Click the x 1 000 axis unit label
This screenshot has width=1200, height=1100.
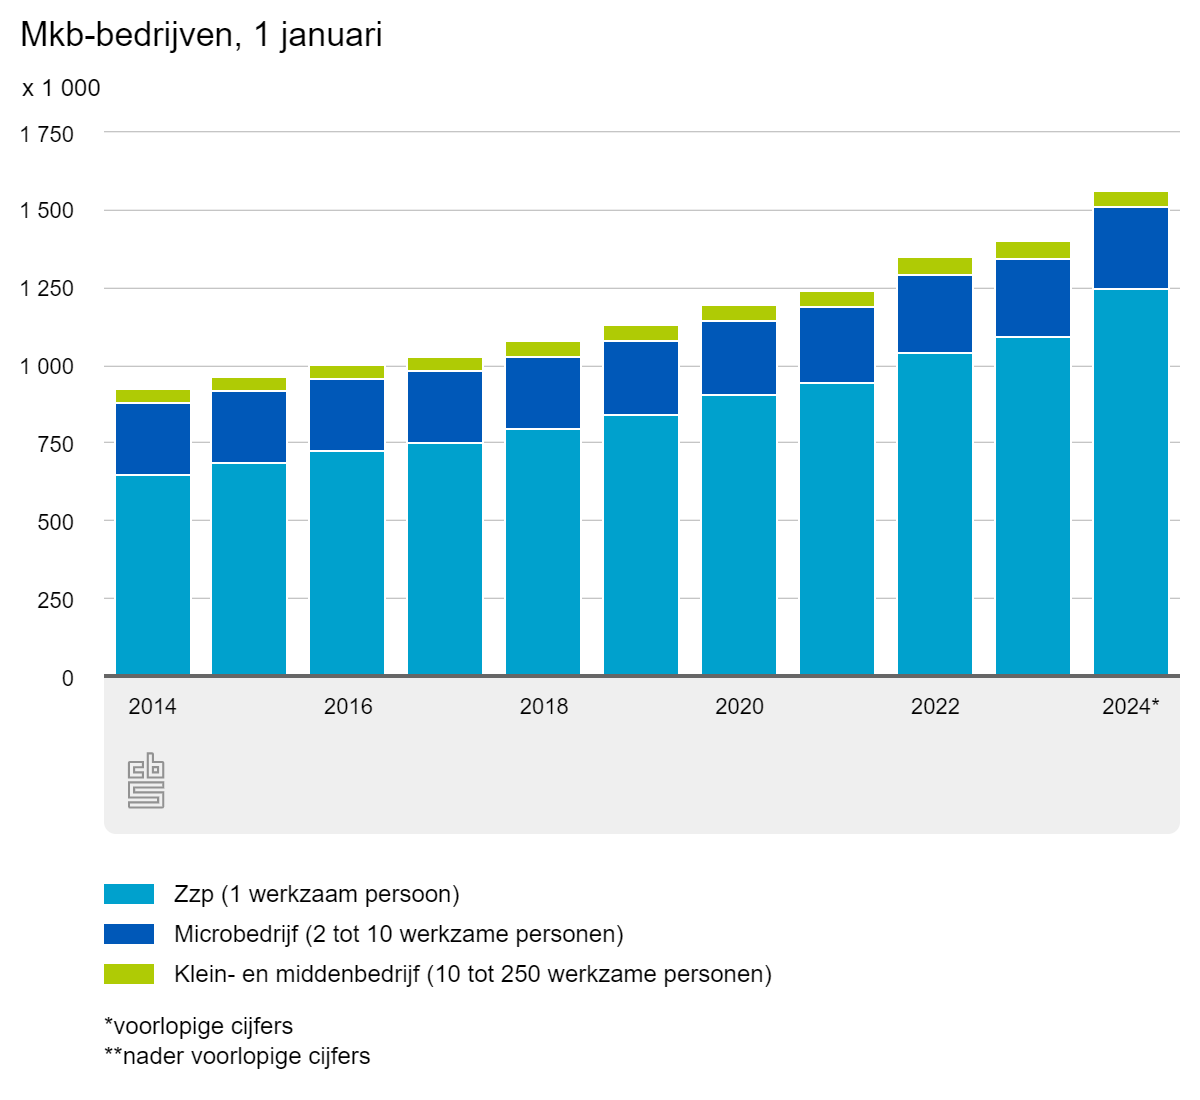tap(60, 88)
